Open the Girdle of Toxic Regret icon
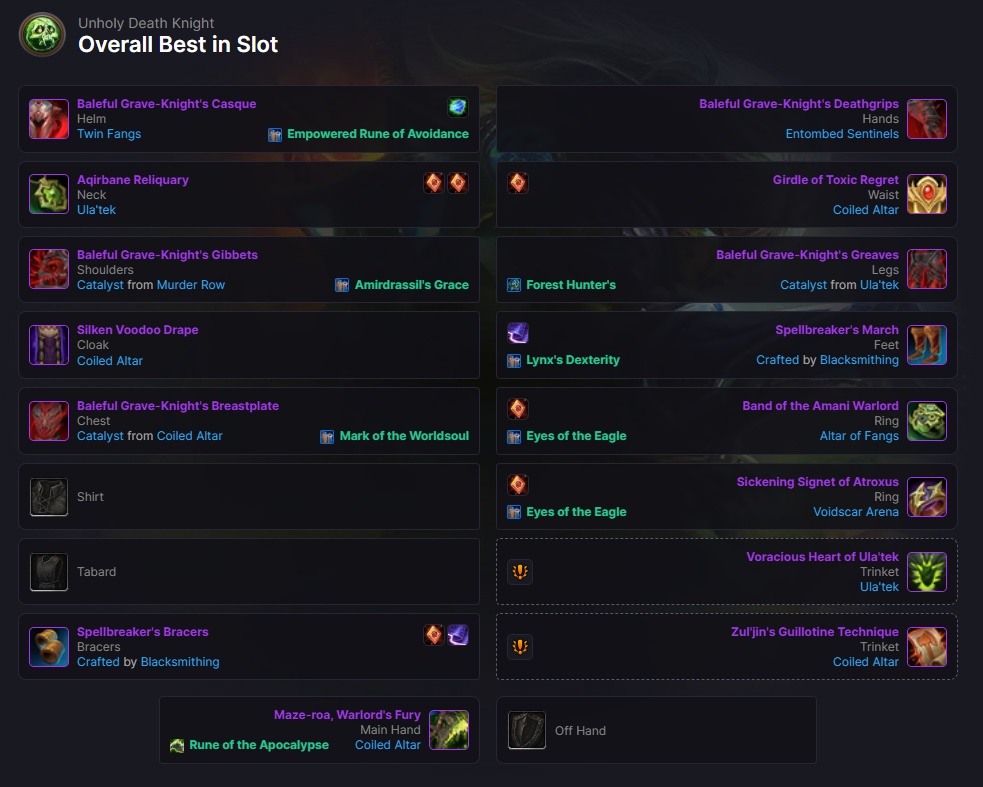 coord(927,194)
